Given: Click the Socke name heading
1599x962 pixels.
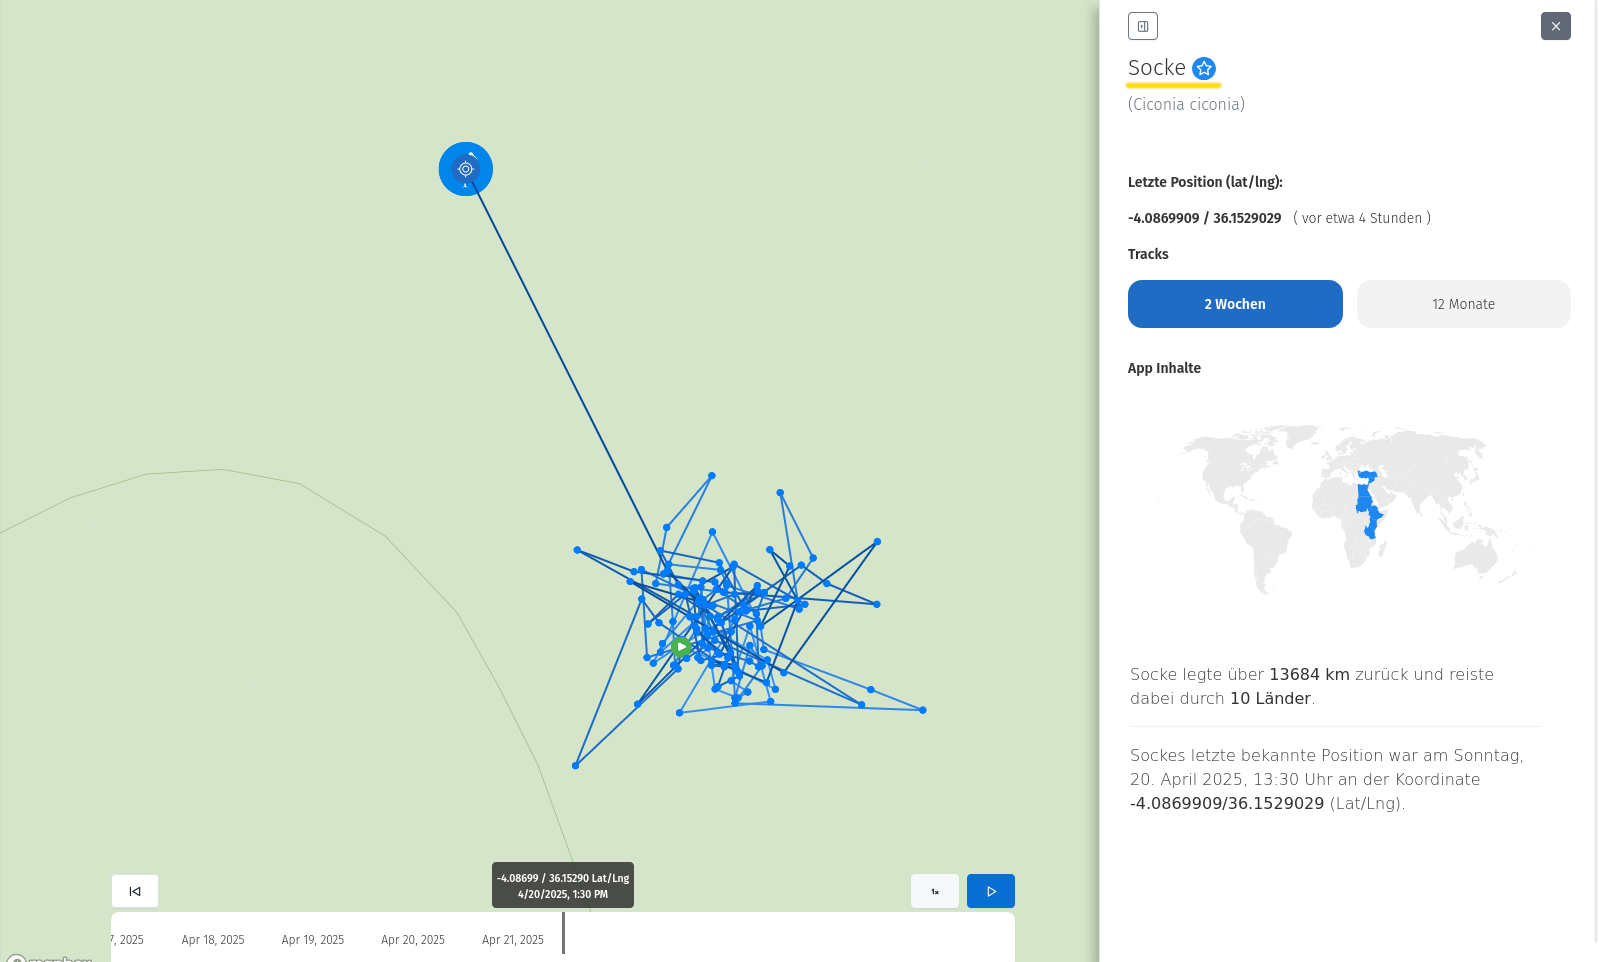Looking at the screenshot, I should pos(1156,68).
